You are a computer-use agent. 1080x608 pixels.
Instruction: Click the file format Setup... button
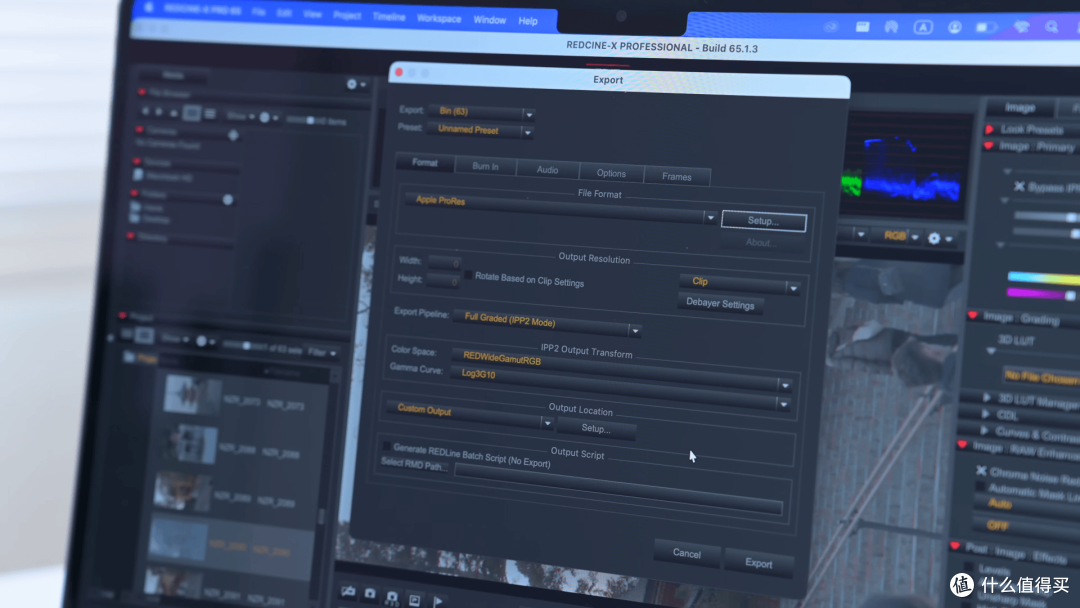[763, 220]
